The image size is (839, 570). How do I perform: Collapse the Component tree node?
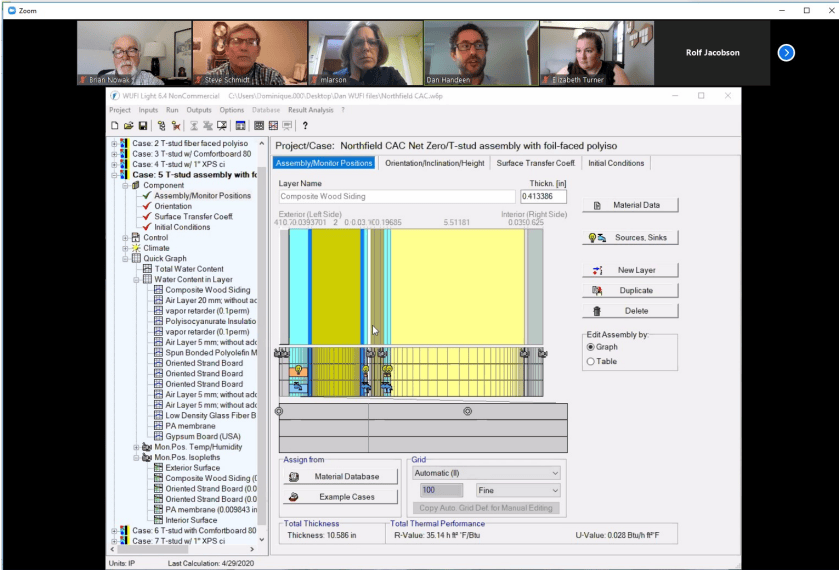(125, 185)
